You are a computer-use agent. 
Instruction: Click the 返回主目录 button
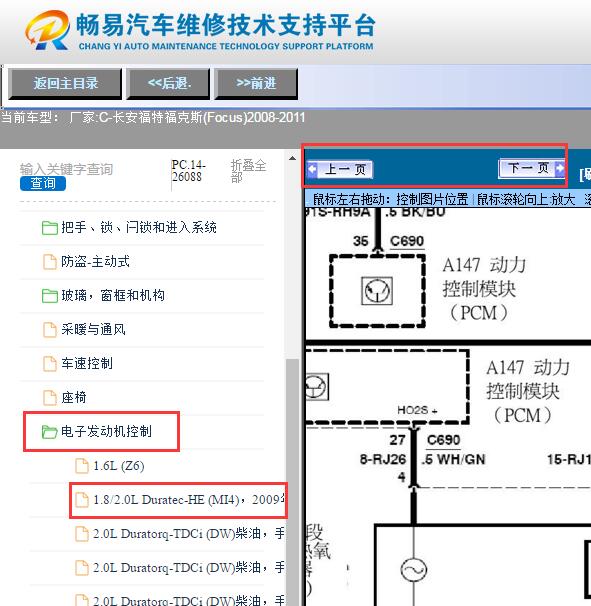click(65, 83)
